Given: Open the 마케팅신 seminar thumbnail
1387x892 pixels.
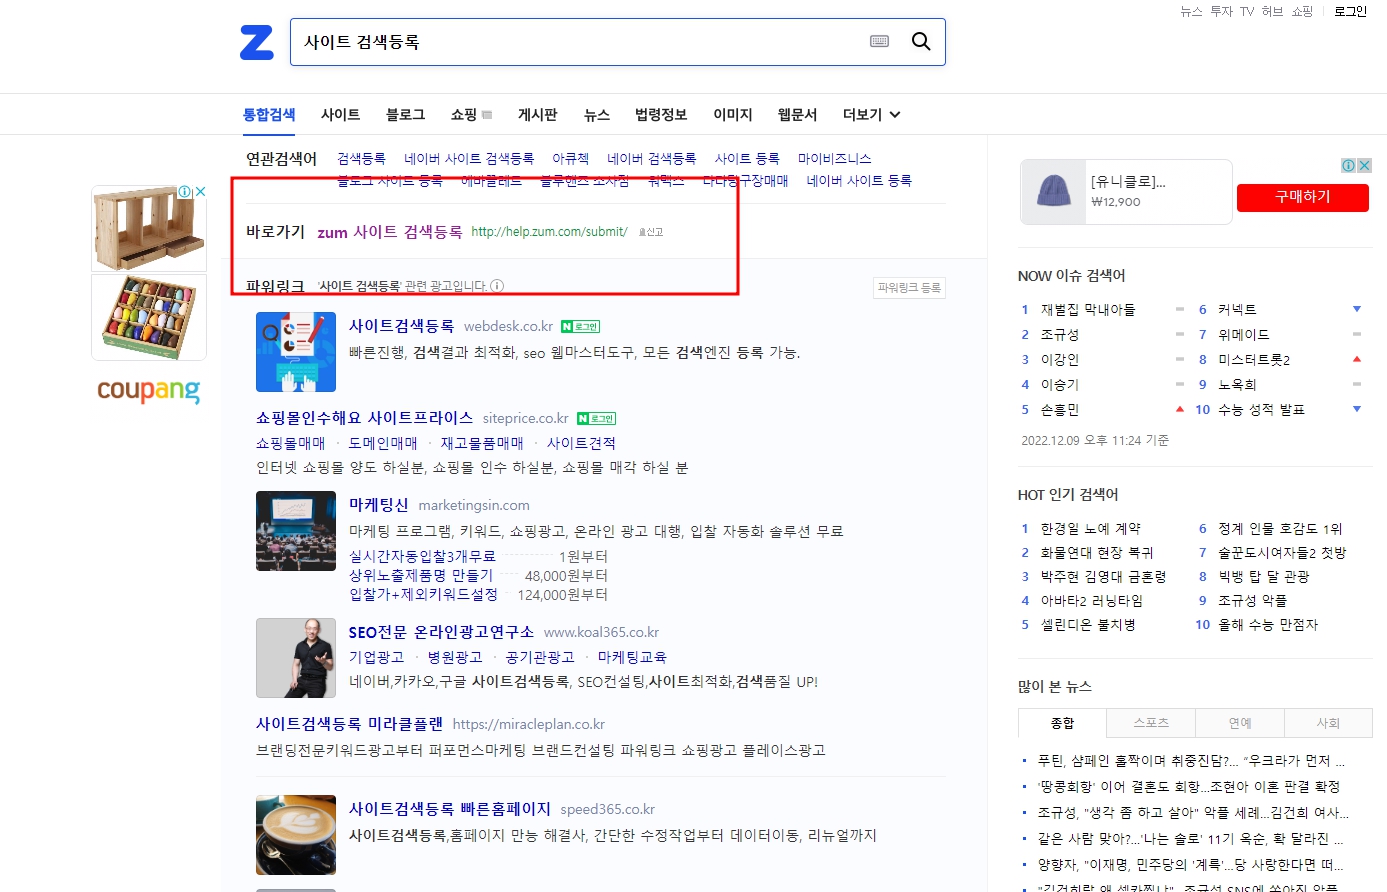Looking at the screenshot, I should (x=296, y=531).
